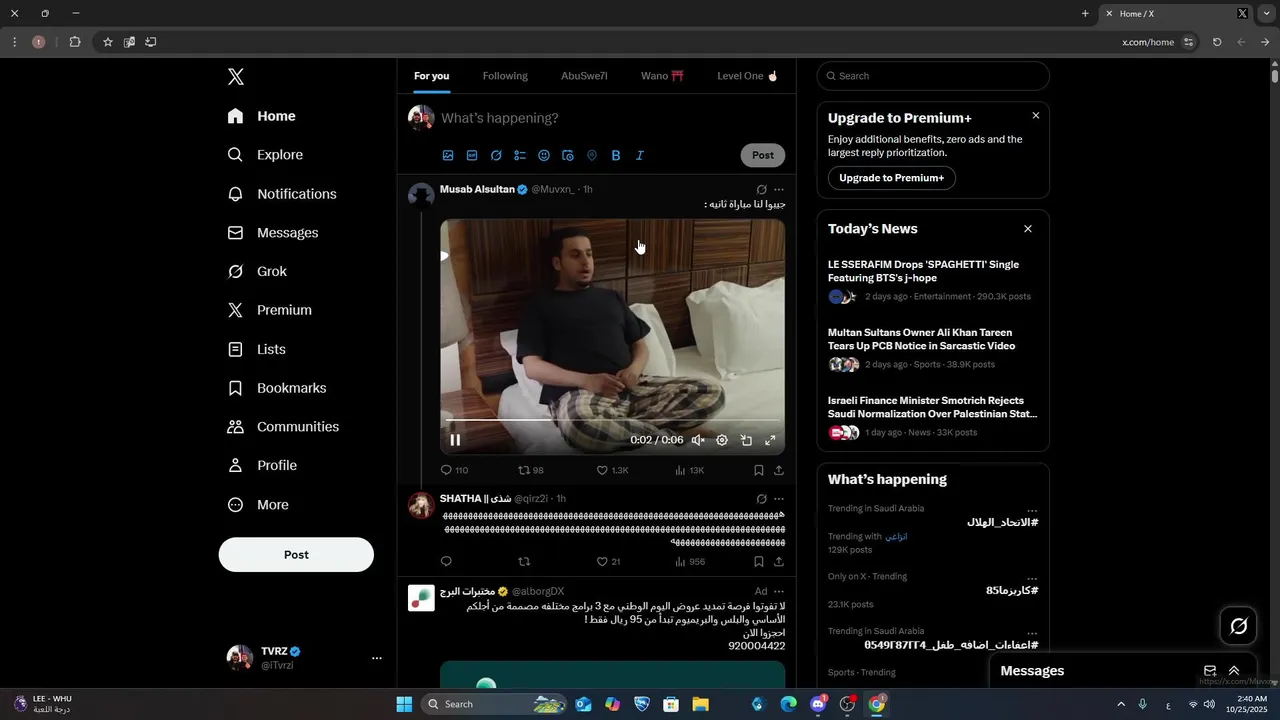
Task: Click the What's happening compose field
Action: 612,118
